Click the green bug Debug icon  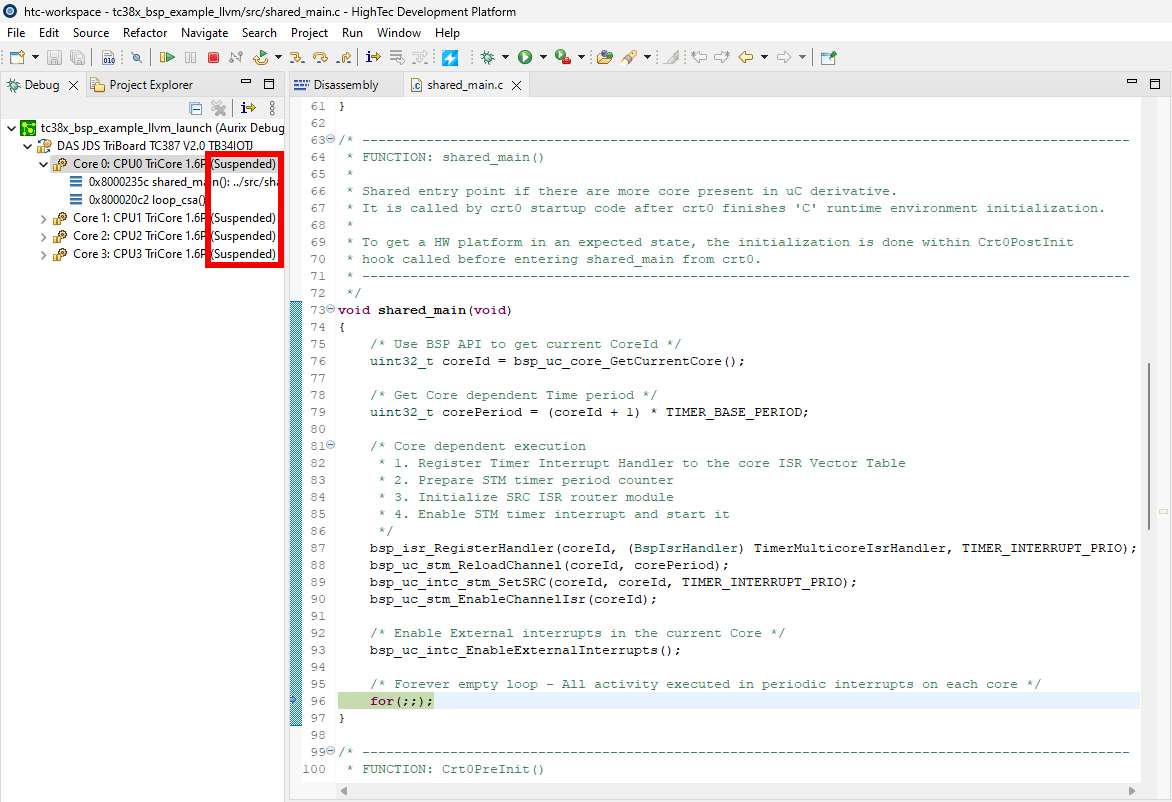tap(488, 58)
